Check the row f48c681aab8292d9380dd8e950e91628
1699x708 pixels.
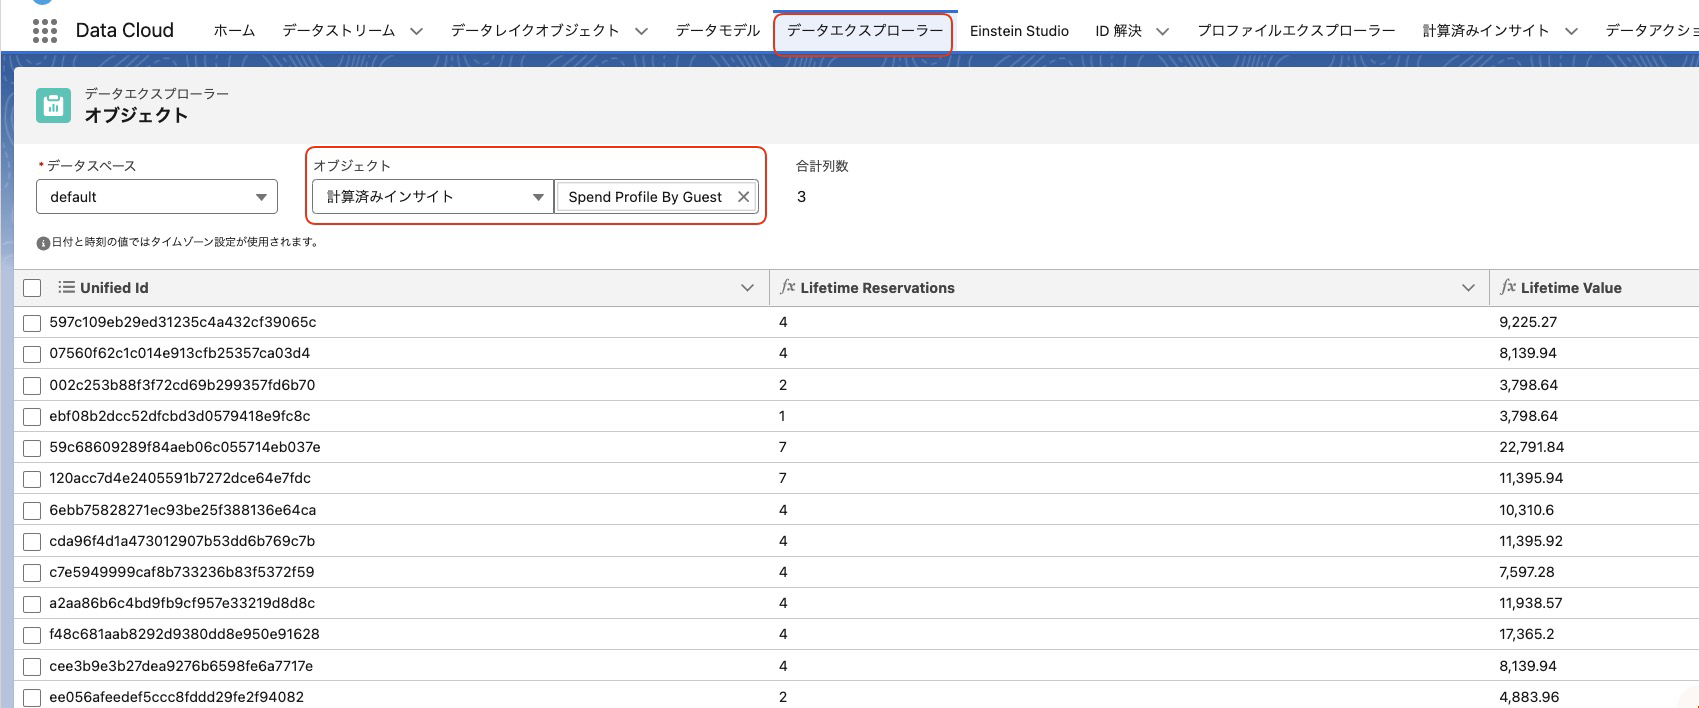[32, 635]
